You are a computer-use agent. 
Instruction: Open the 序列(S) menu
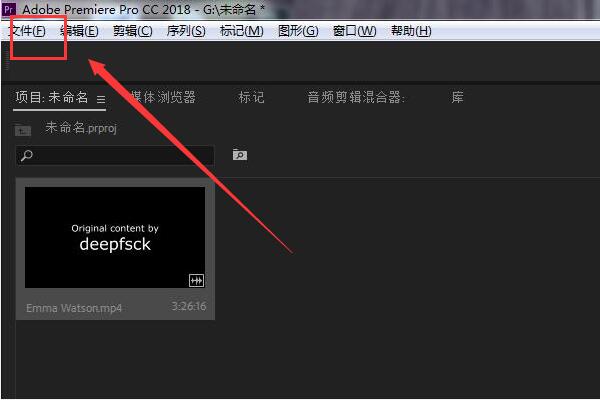(x=186, y=31)
